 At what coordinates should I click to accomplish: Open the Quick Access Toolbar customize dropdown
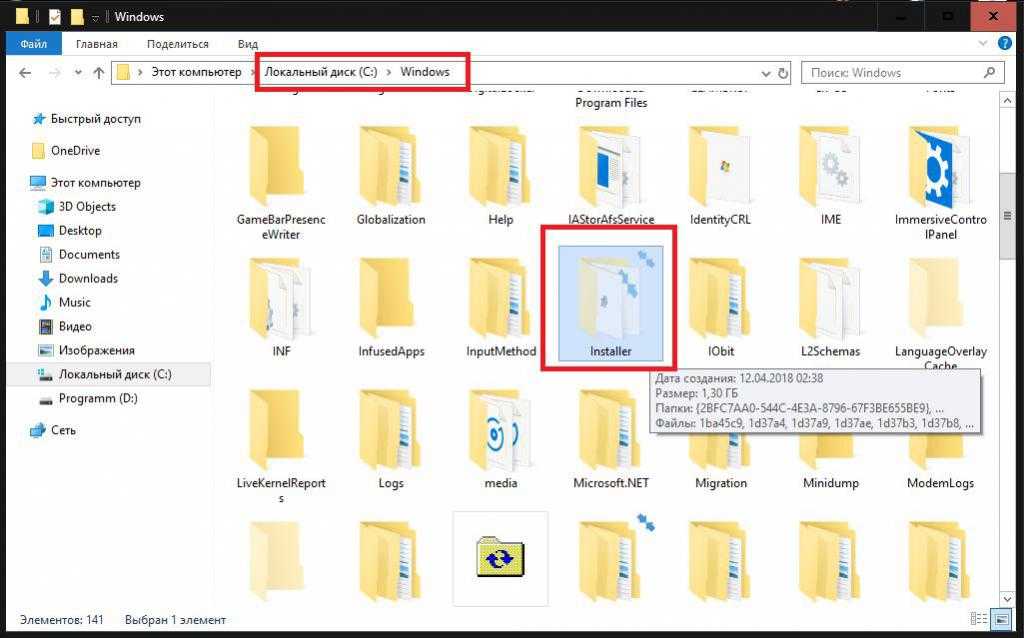tap(95, 17)
